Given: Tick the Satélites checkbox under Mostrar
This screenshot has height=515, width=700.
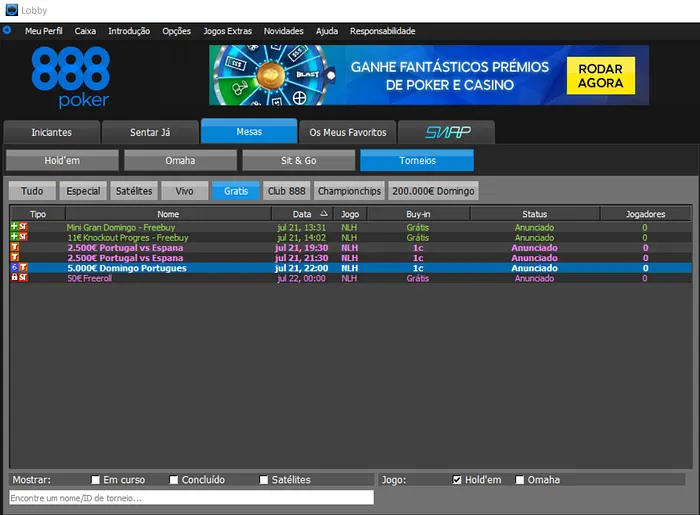Looking at the screenshot, I should coord(264,480).
